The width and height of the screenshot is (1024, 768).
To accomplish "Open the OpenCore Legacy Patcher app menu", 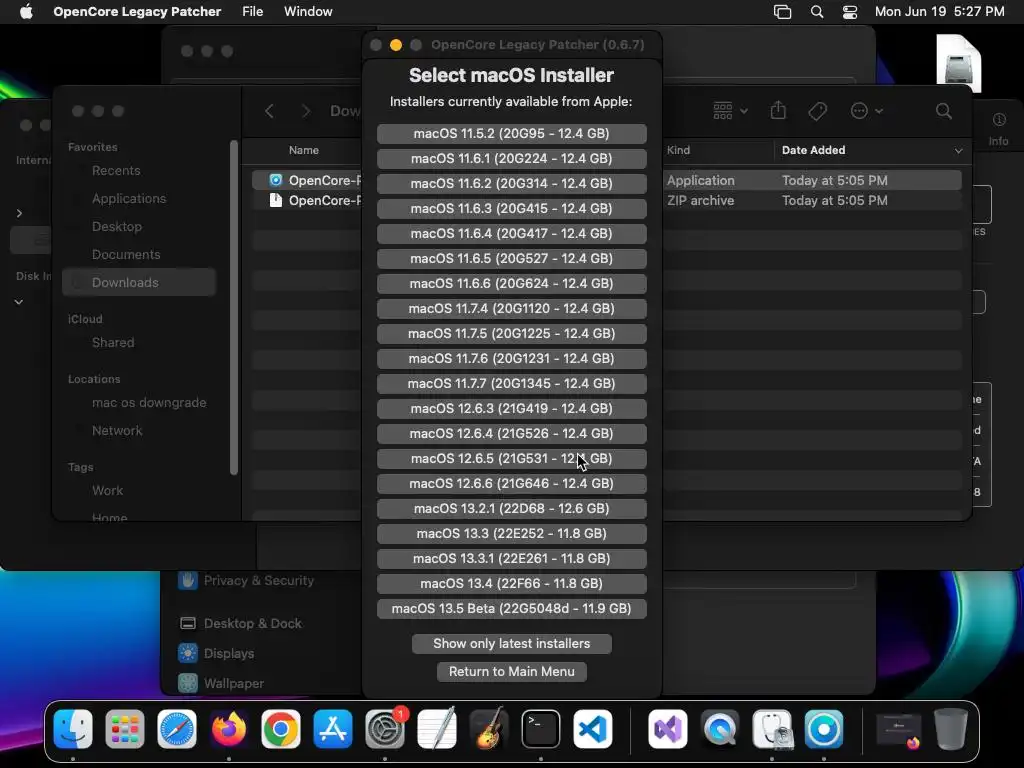I will tap(137, 12).
